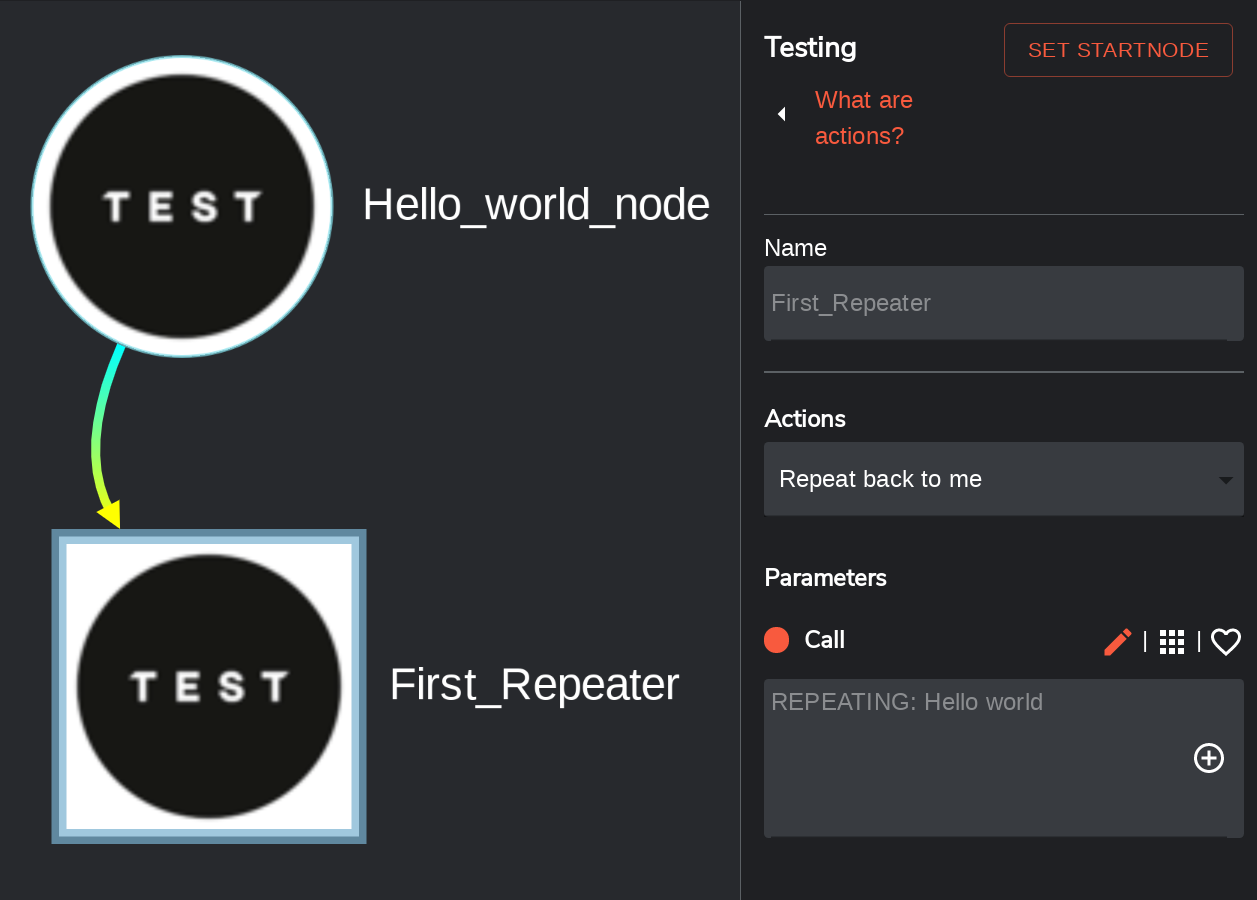
Task: Click the Call parameter label
Action: pos(825,640)
